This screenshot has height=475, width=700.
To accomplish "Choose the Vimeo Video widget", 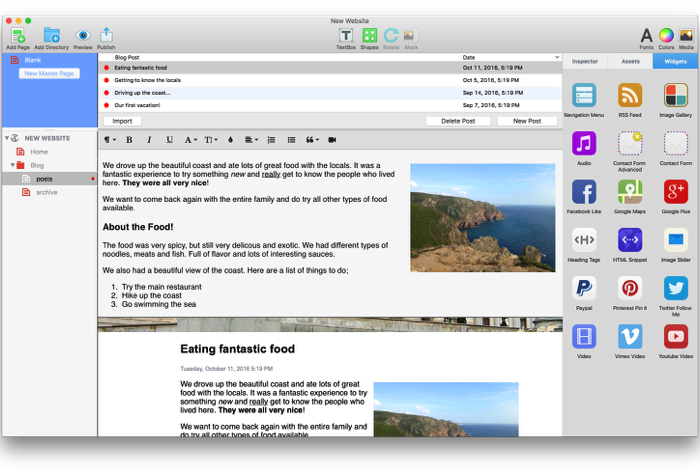I will pyautogui.click(x=630, y=337).
